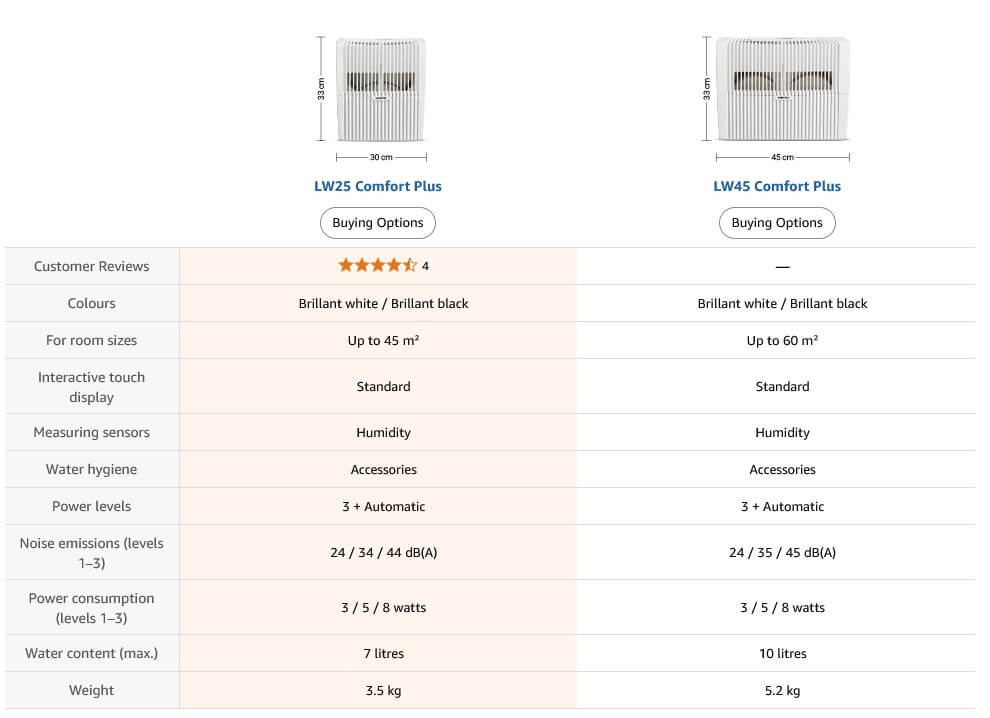Click the Power consumption row label

click(92, 608)
